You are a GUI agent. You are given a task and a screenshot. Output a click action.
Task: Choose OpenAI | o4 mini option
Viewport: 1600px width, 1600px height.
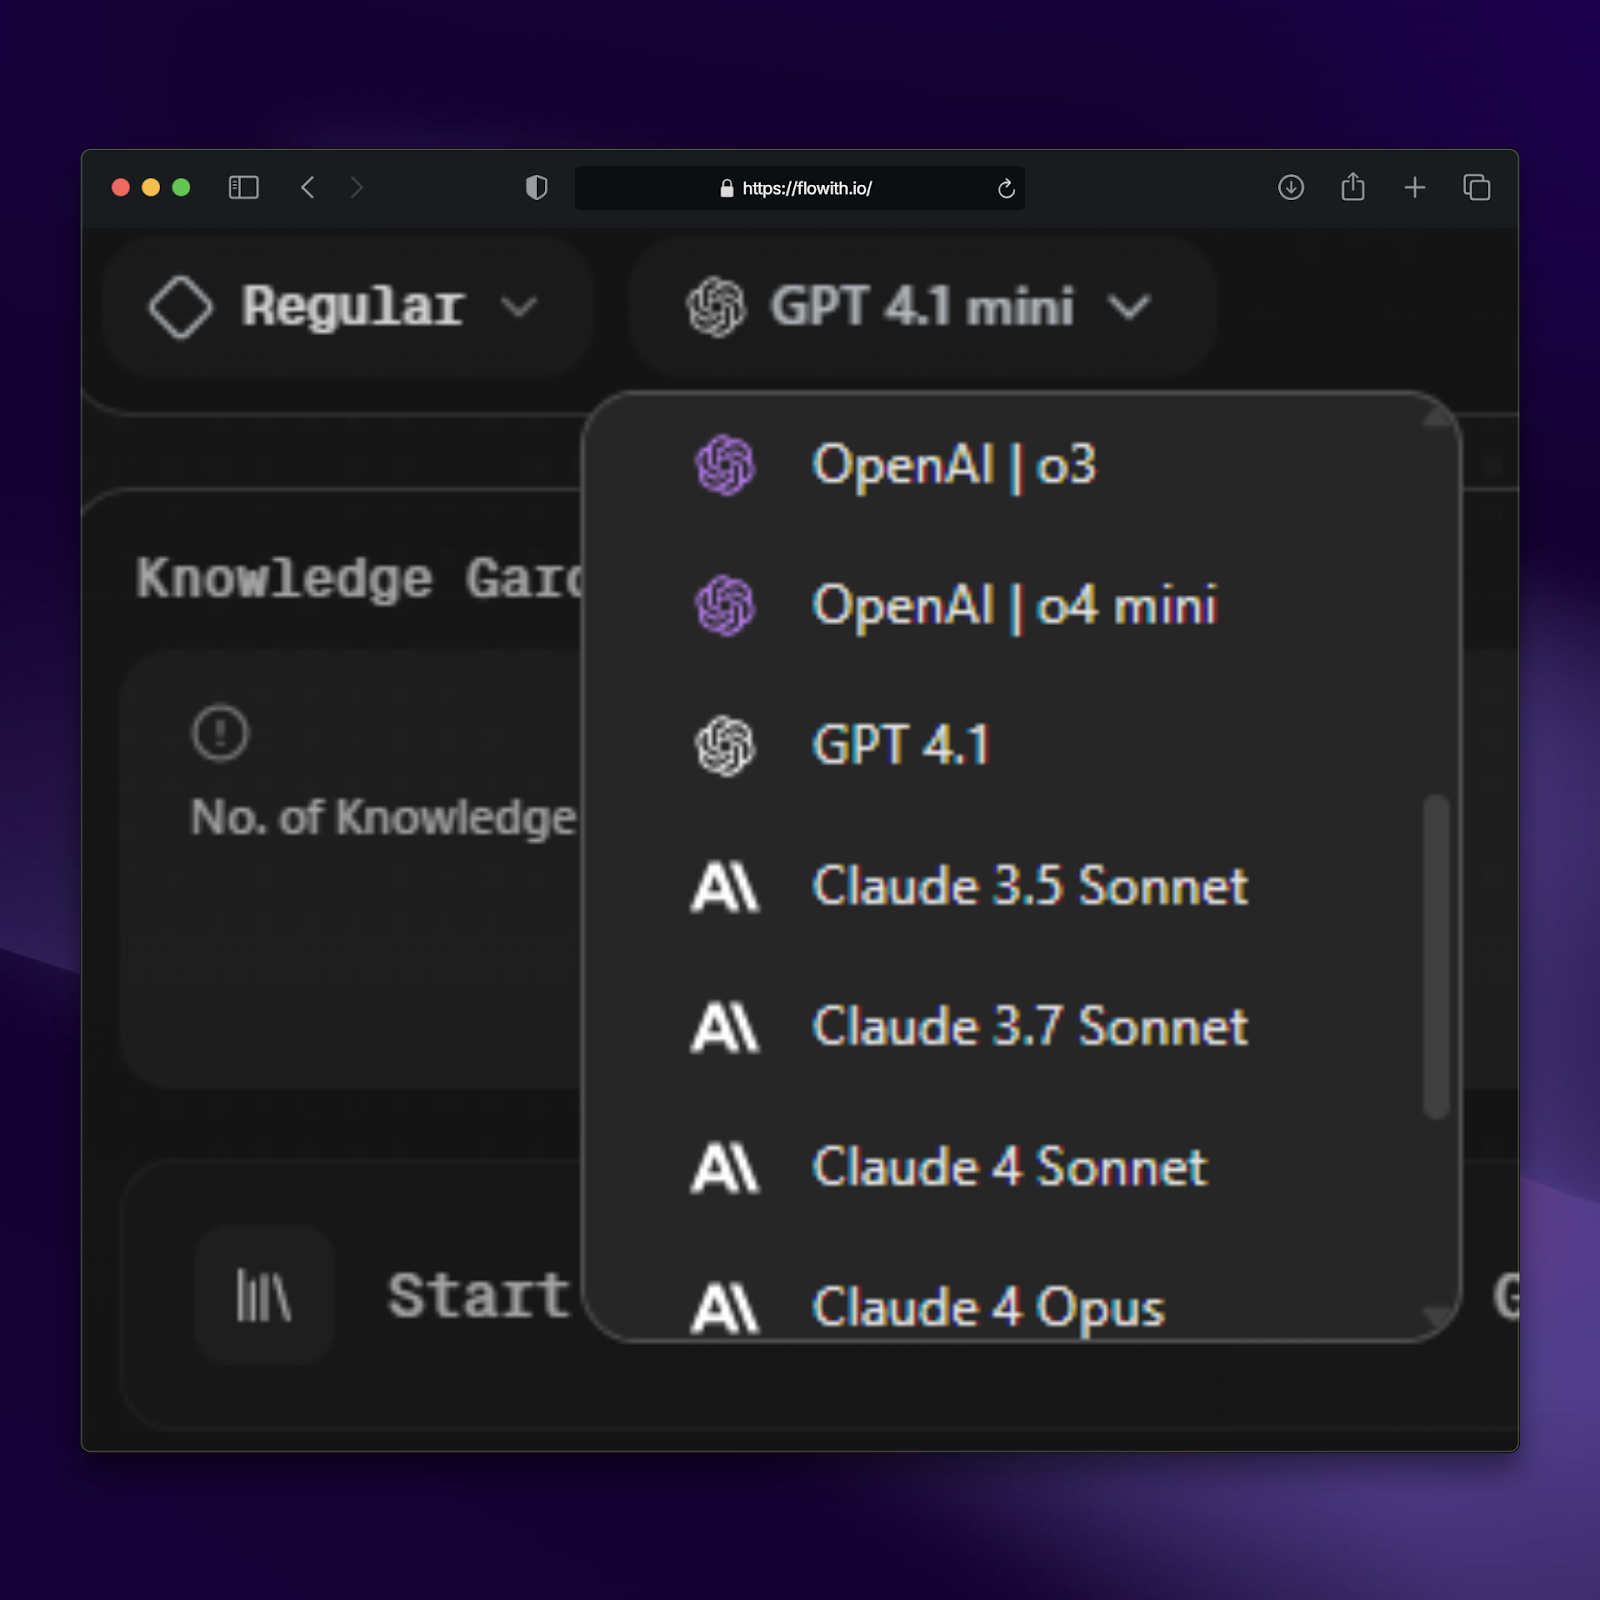(1013, 606)
